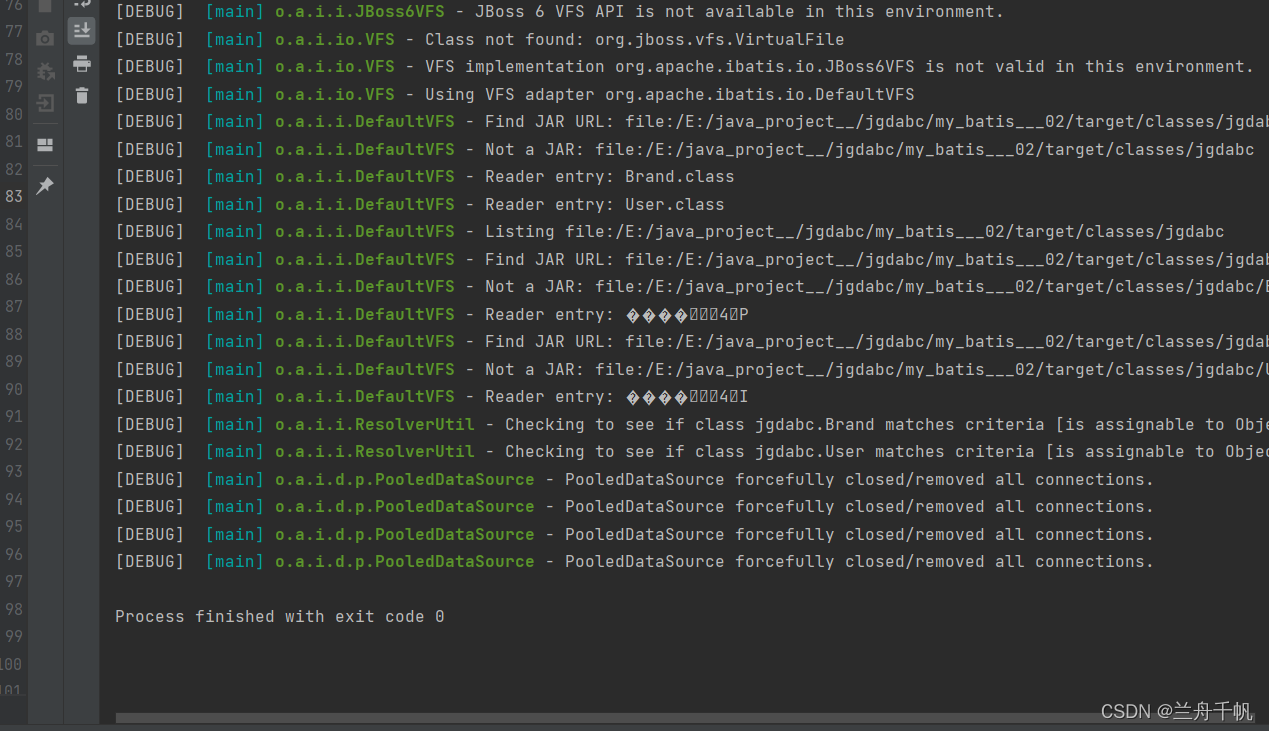This screenshot has width=1269, height=731.
Task: Click the last 'PooledDataSource forcefully closed' line
Action: [634, 562]
